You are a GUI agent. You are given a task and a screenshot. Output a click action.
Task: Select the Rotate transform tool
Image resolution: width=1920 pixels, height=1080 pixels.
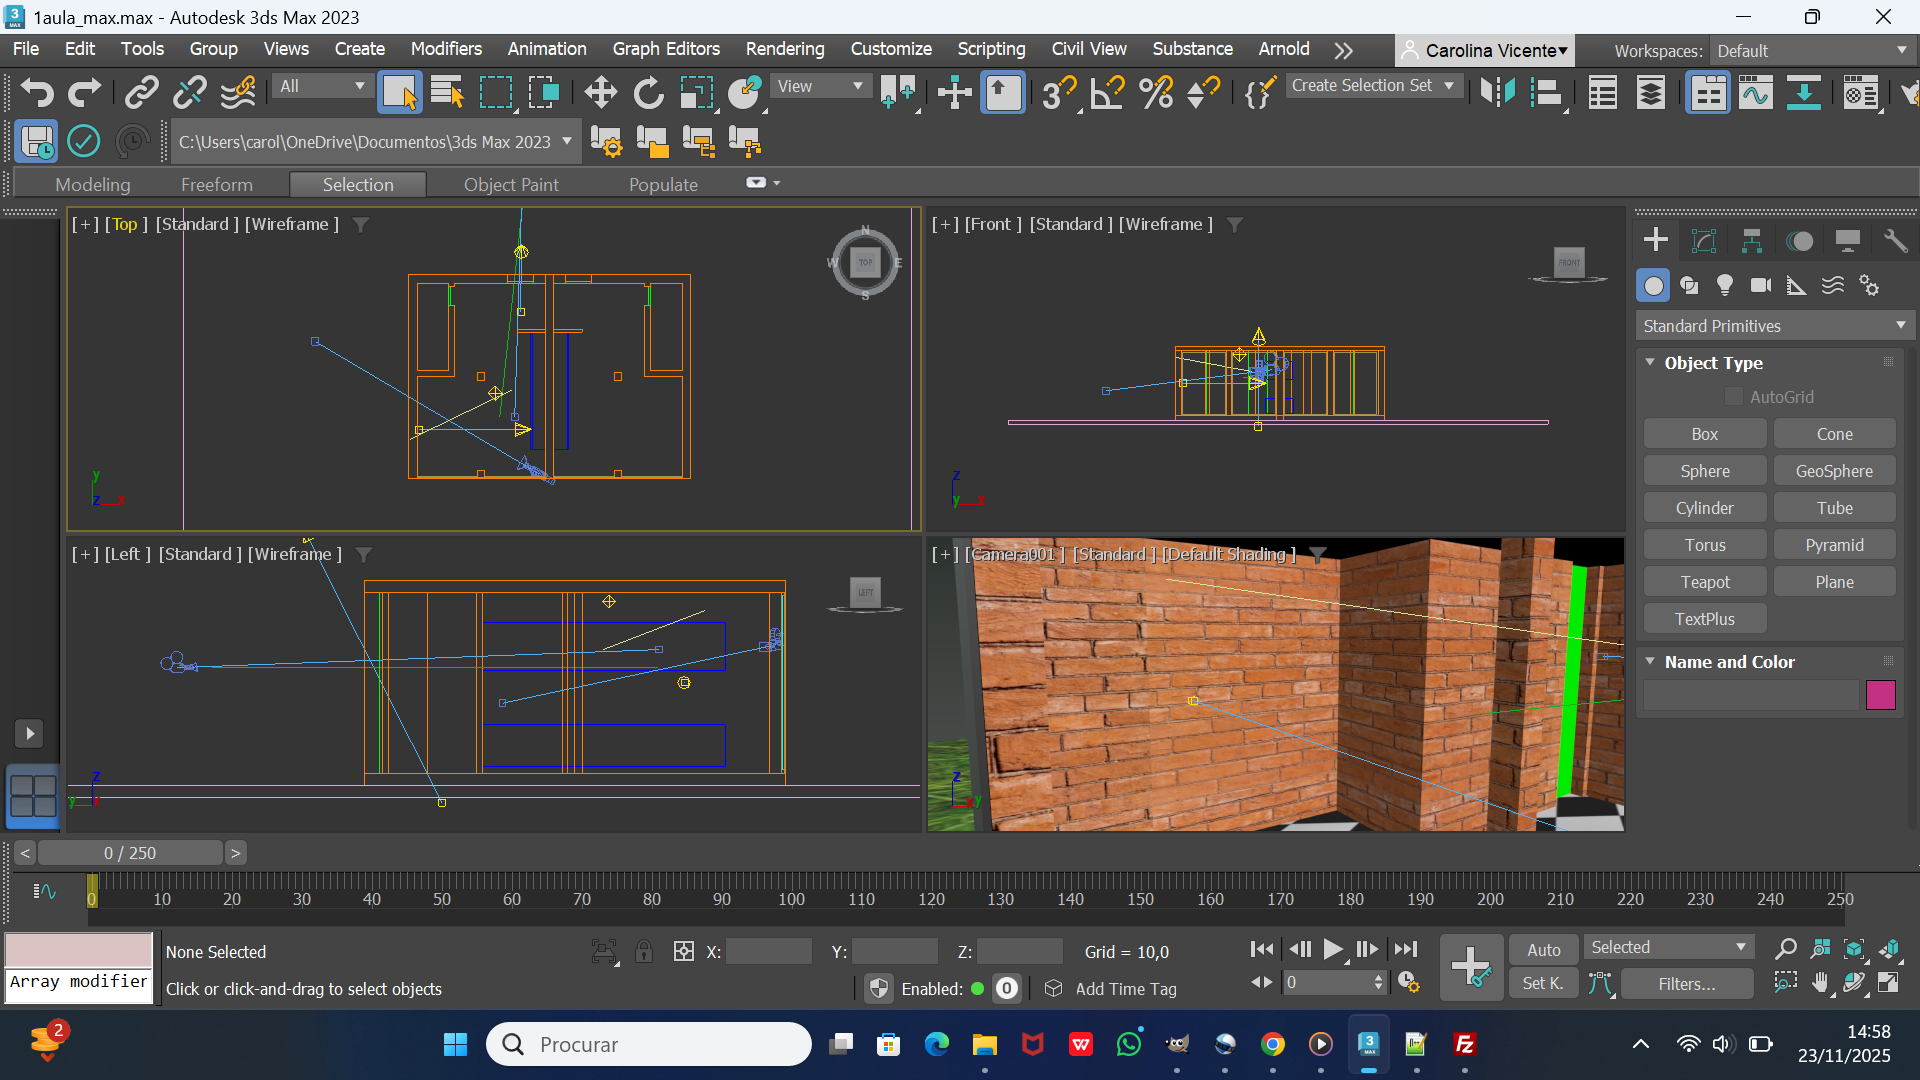[648, 92]
